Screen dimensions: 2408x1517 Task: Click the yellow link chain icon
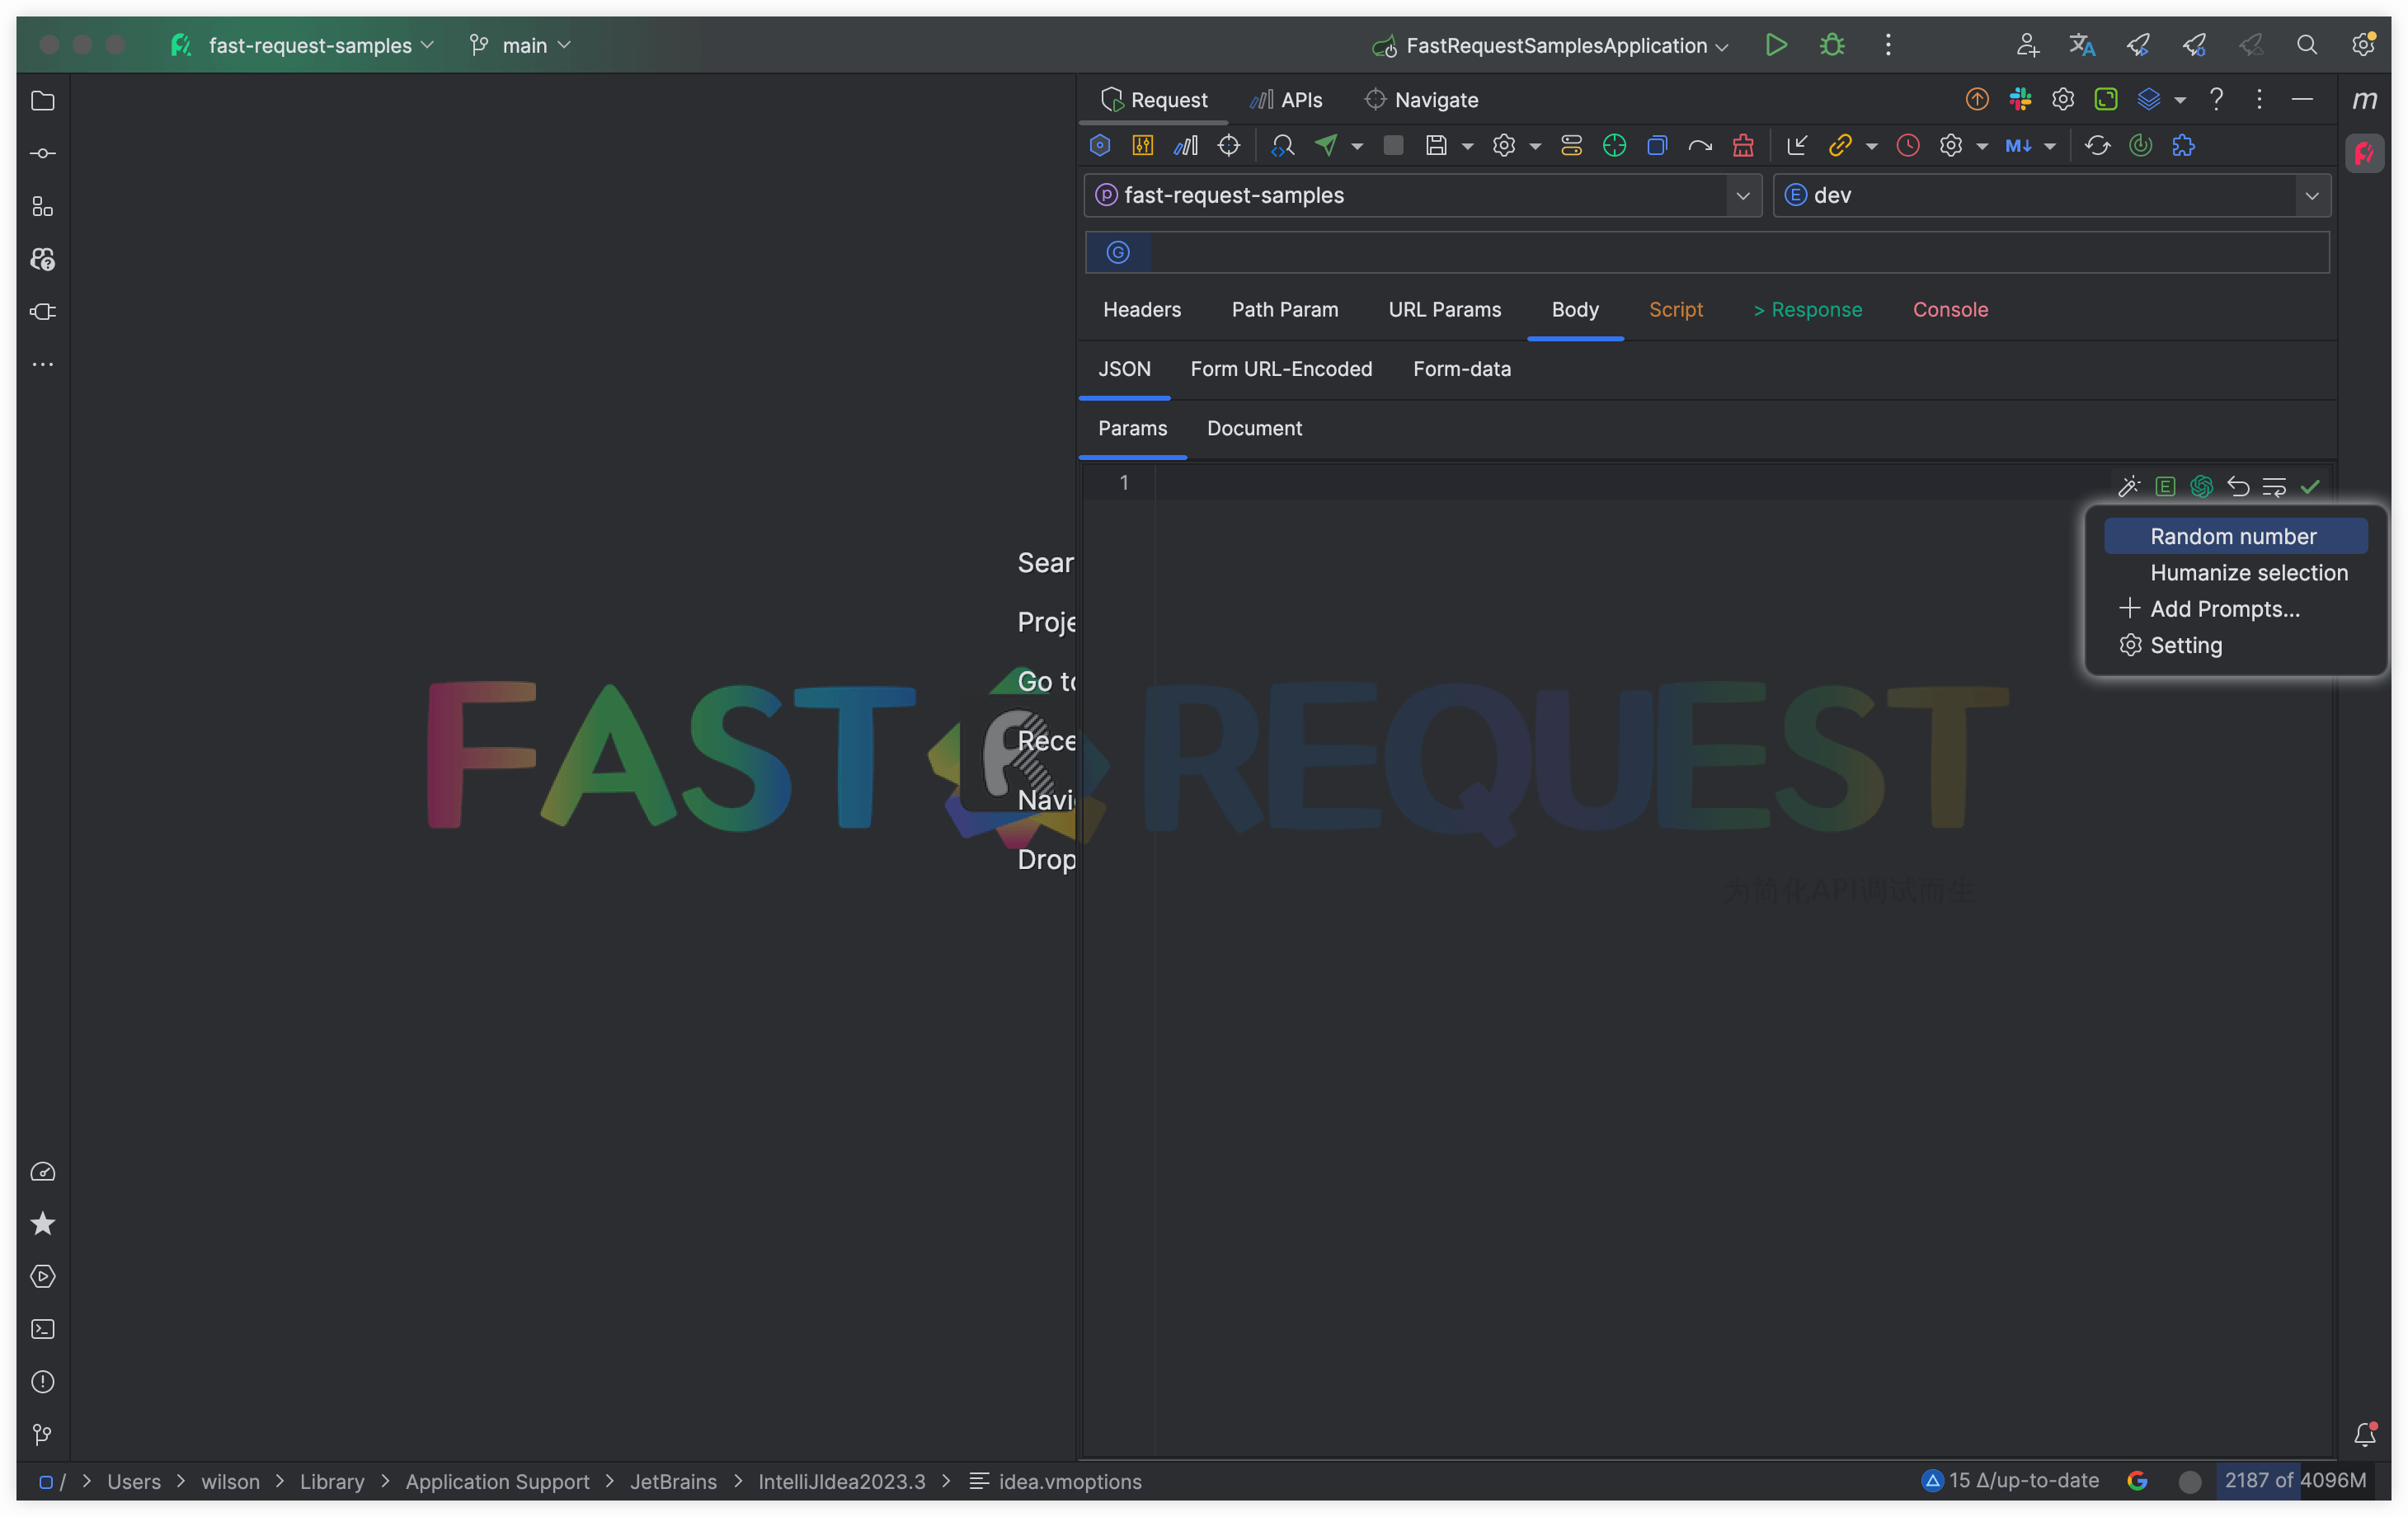pos(1839,145)
